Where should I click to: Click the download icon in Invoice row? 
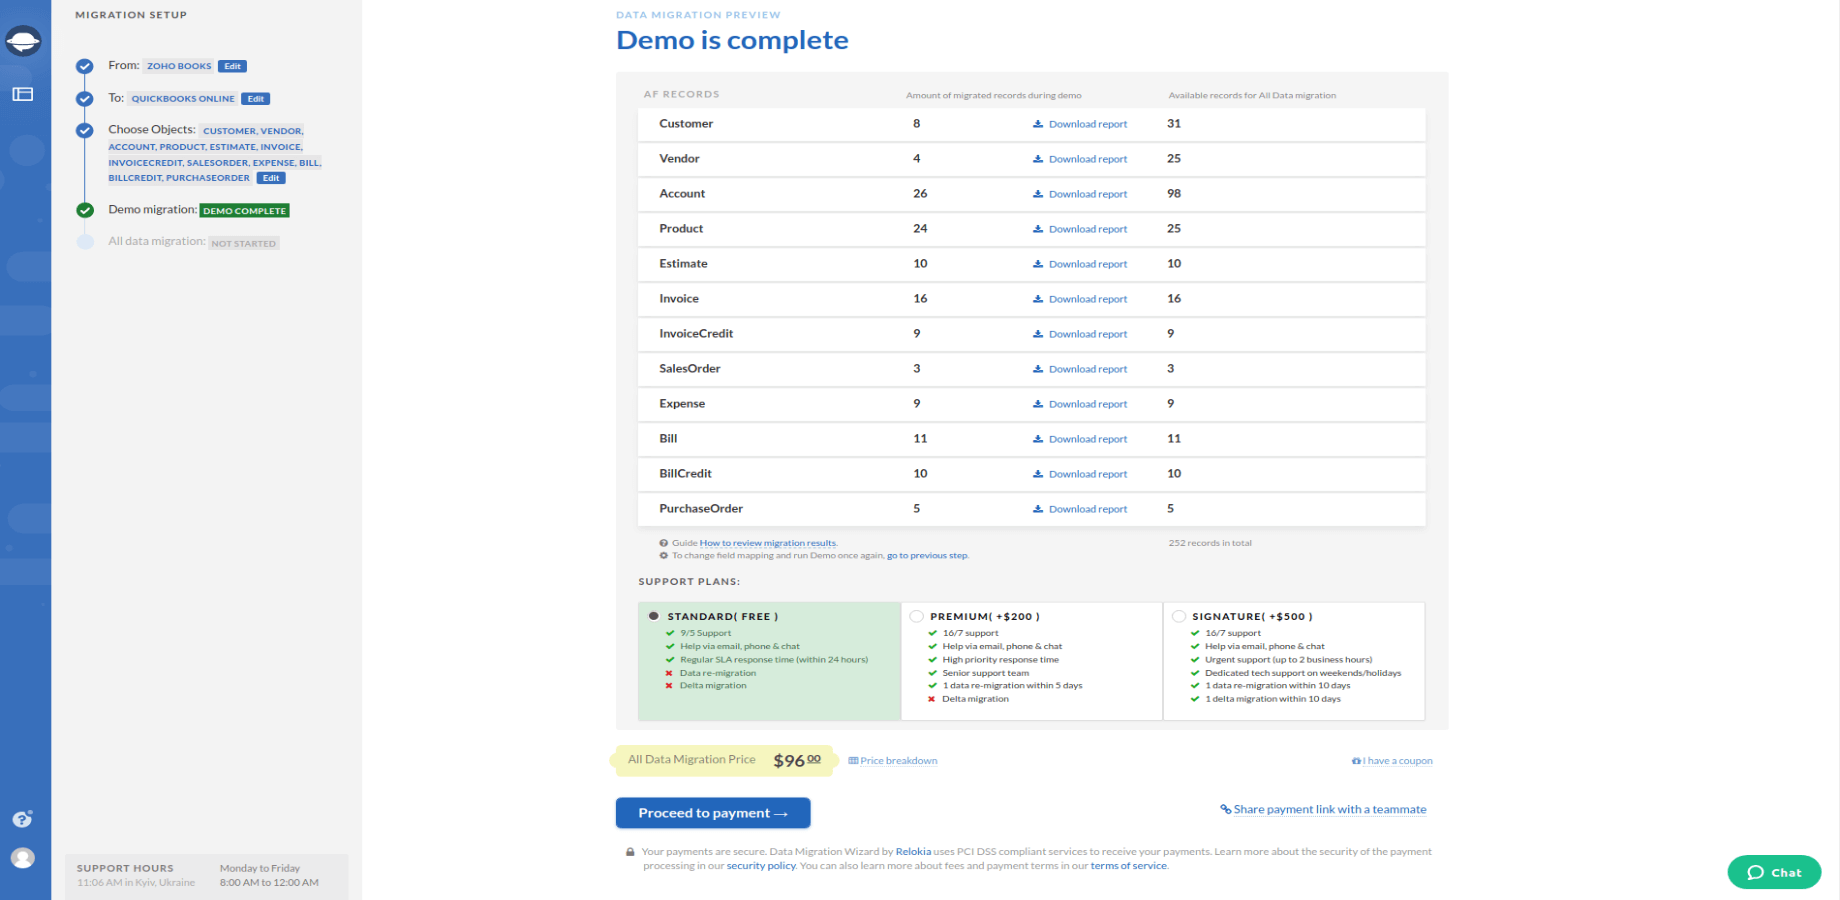tap(1038, 299)
